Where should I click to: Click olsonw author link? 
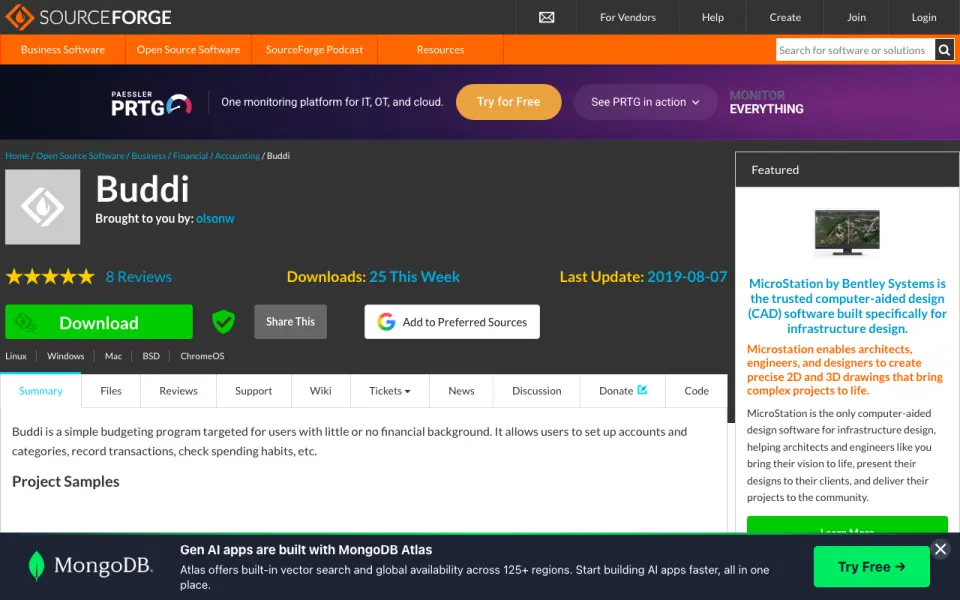pos(215,218)
